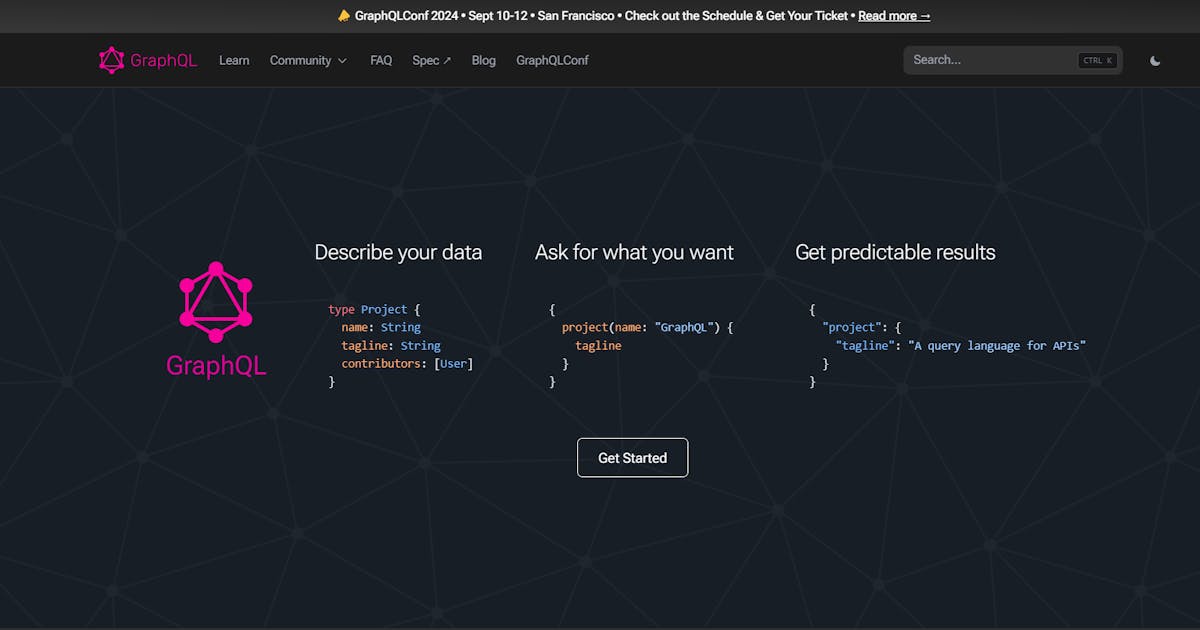Open the GraphQLConf nav link
The height and width of the screenshot is (630, 1200).
pos(552,60)
